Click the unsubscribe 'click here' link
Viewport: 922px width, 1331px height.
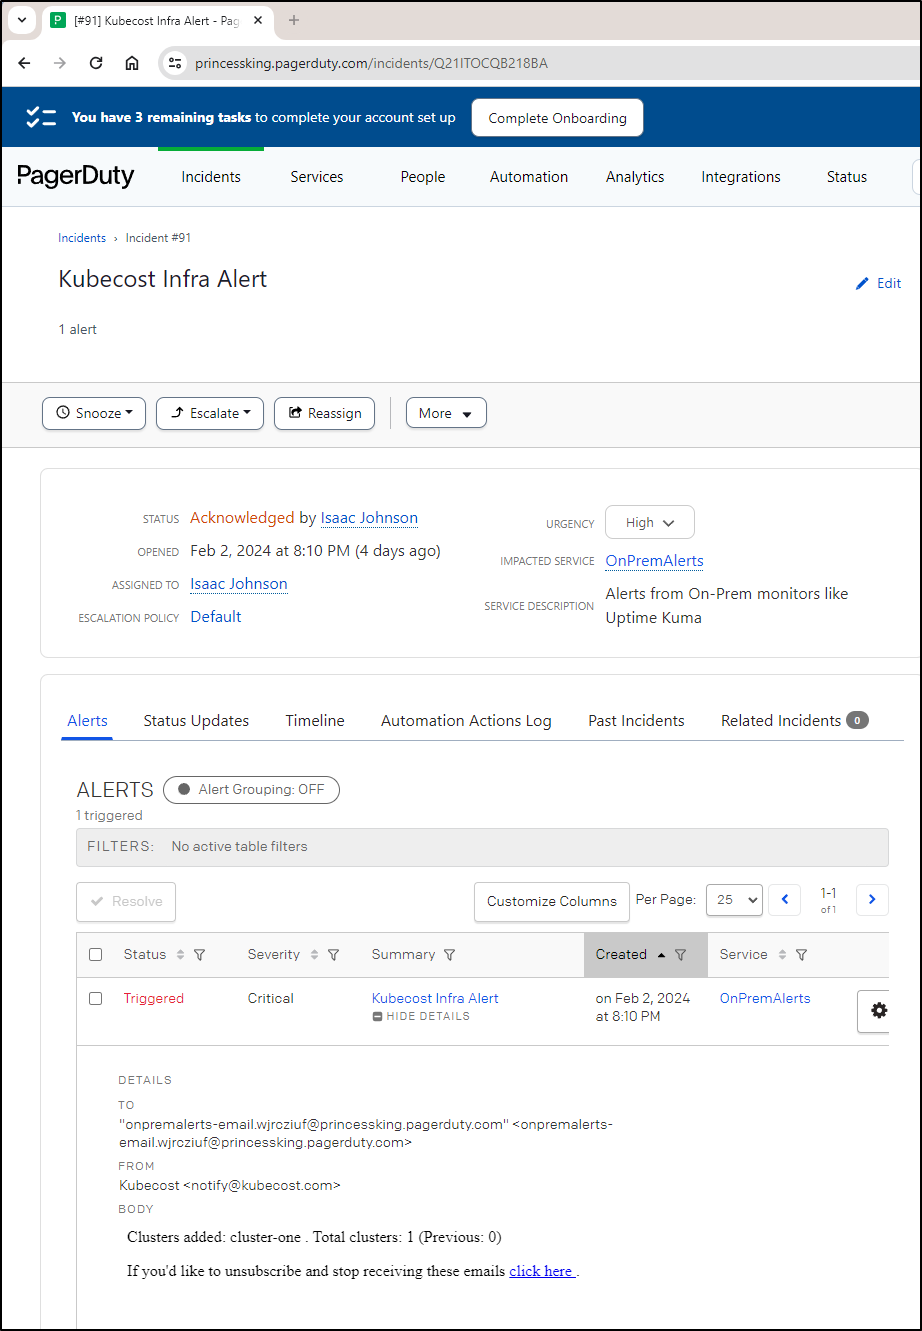[542, 1271]
